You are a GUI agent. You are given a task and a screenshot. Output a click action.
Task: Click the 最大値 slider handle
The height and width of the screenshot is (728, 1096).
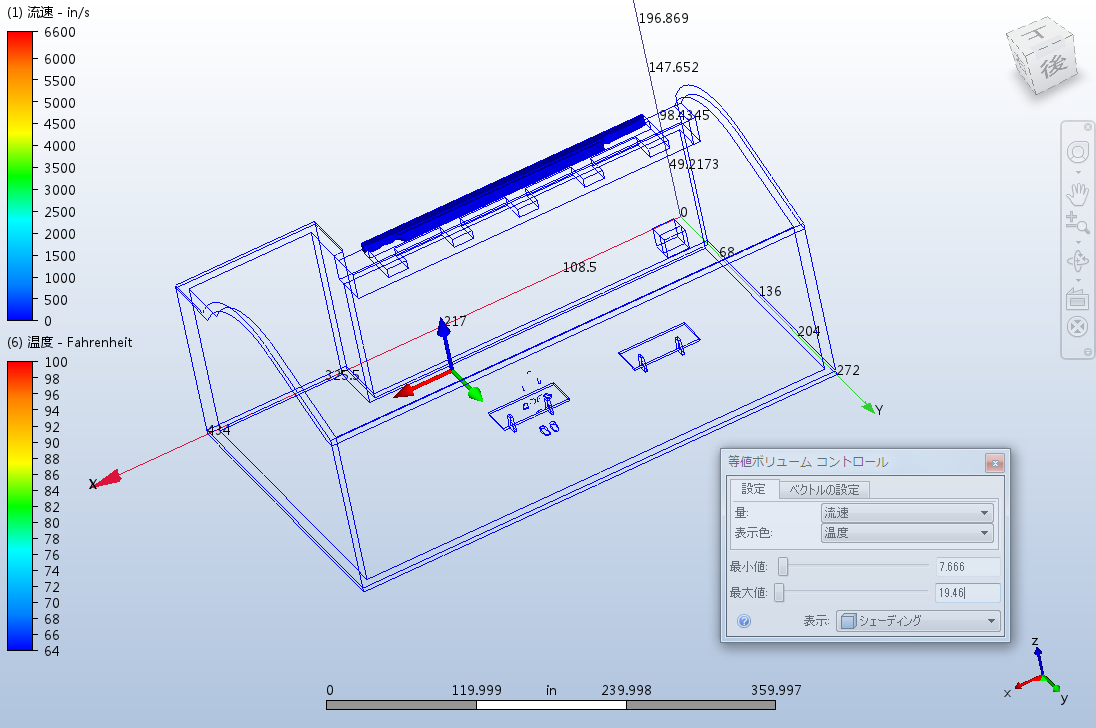point(779,593)
